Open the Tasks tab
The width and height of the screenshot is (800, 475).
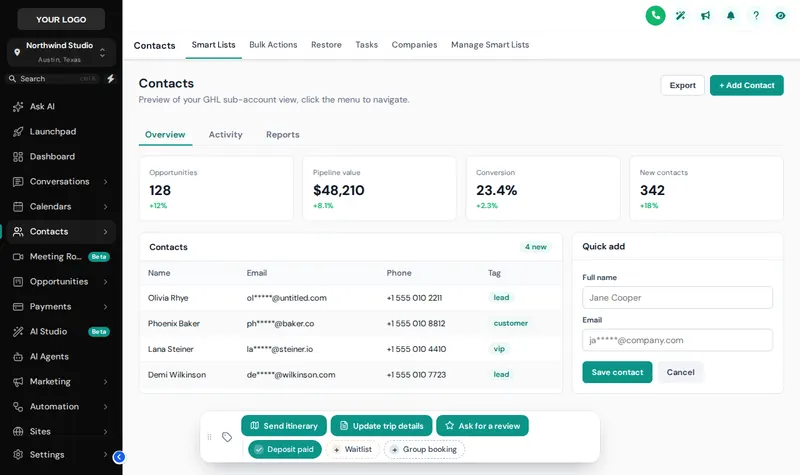click(x=366, y=45)
